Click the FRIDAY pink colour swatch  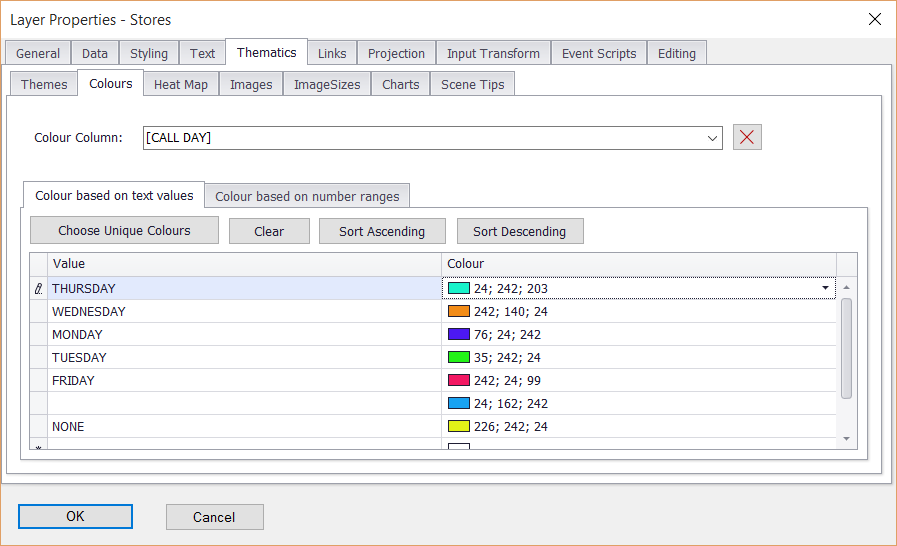click(x=459, y=381)
